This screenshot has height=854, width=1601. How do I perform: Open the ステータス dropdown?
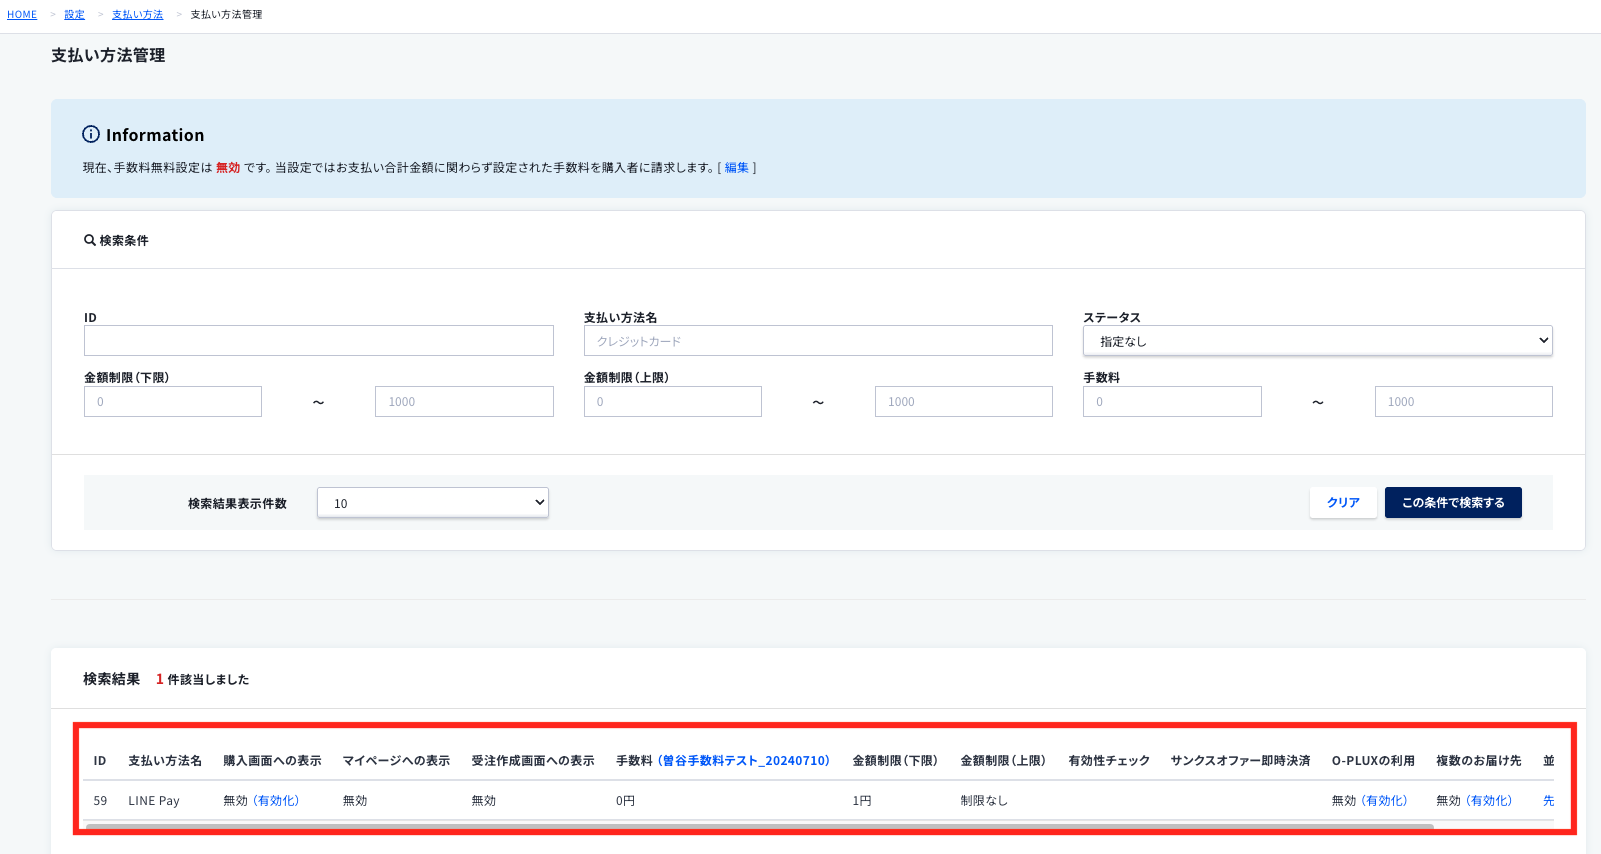coord(1317,341)
